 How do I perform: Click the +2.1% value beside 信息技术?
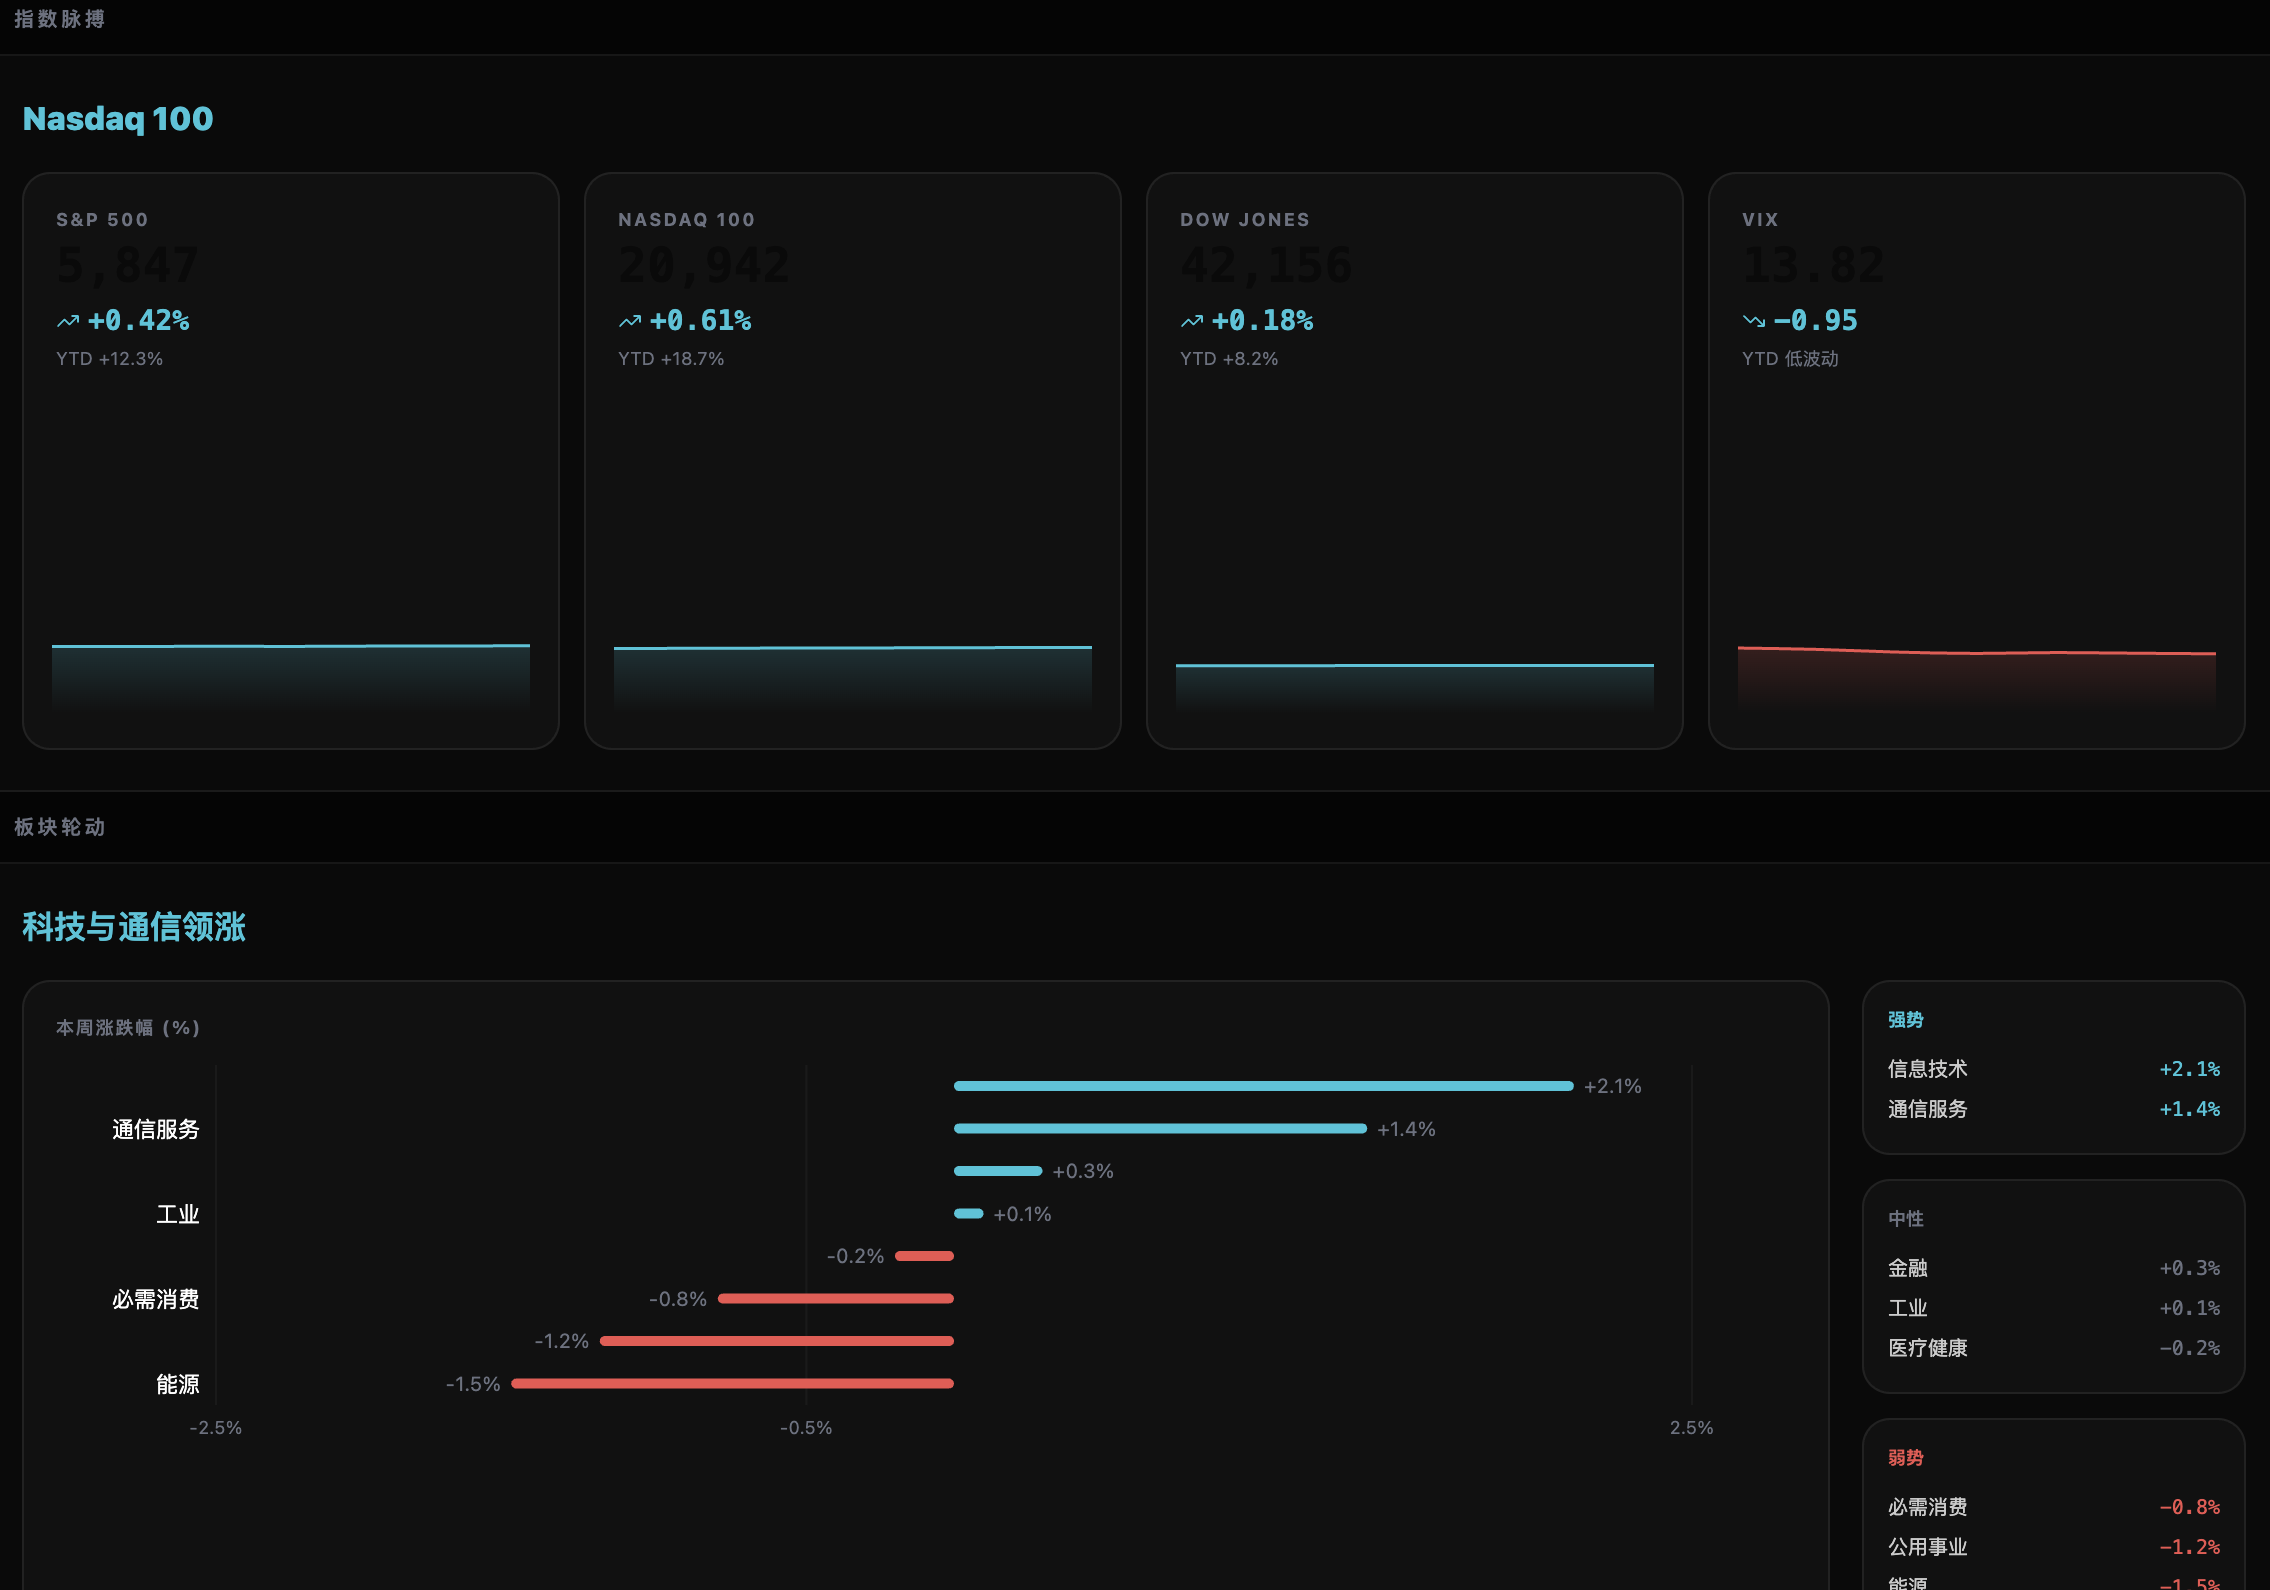pos(2190,1069)
